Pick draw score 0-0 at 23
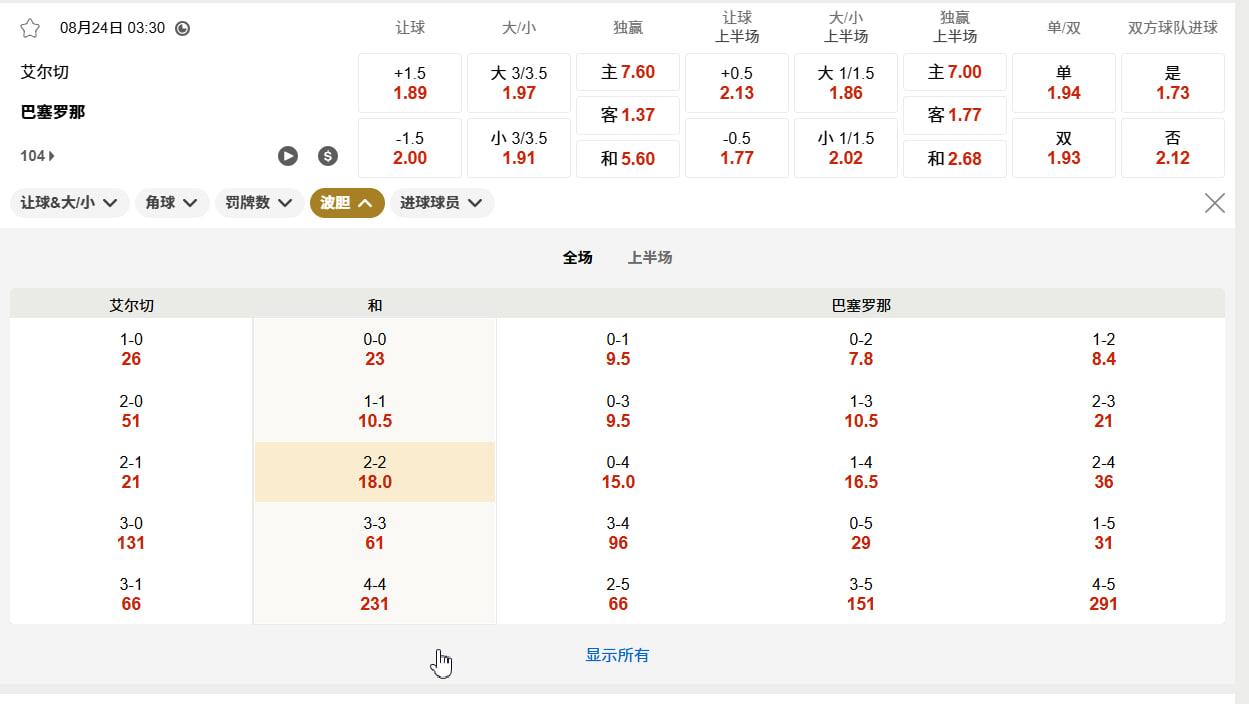This screenshot has height=704, width=1249. click(375, 349)
